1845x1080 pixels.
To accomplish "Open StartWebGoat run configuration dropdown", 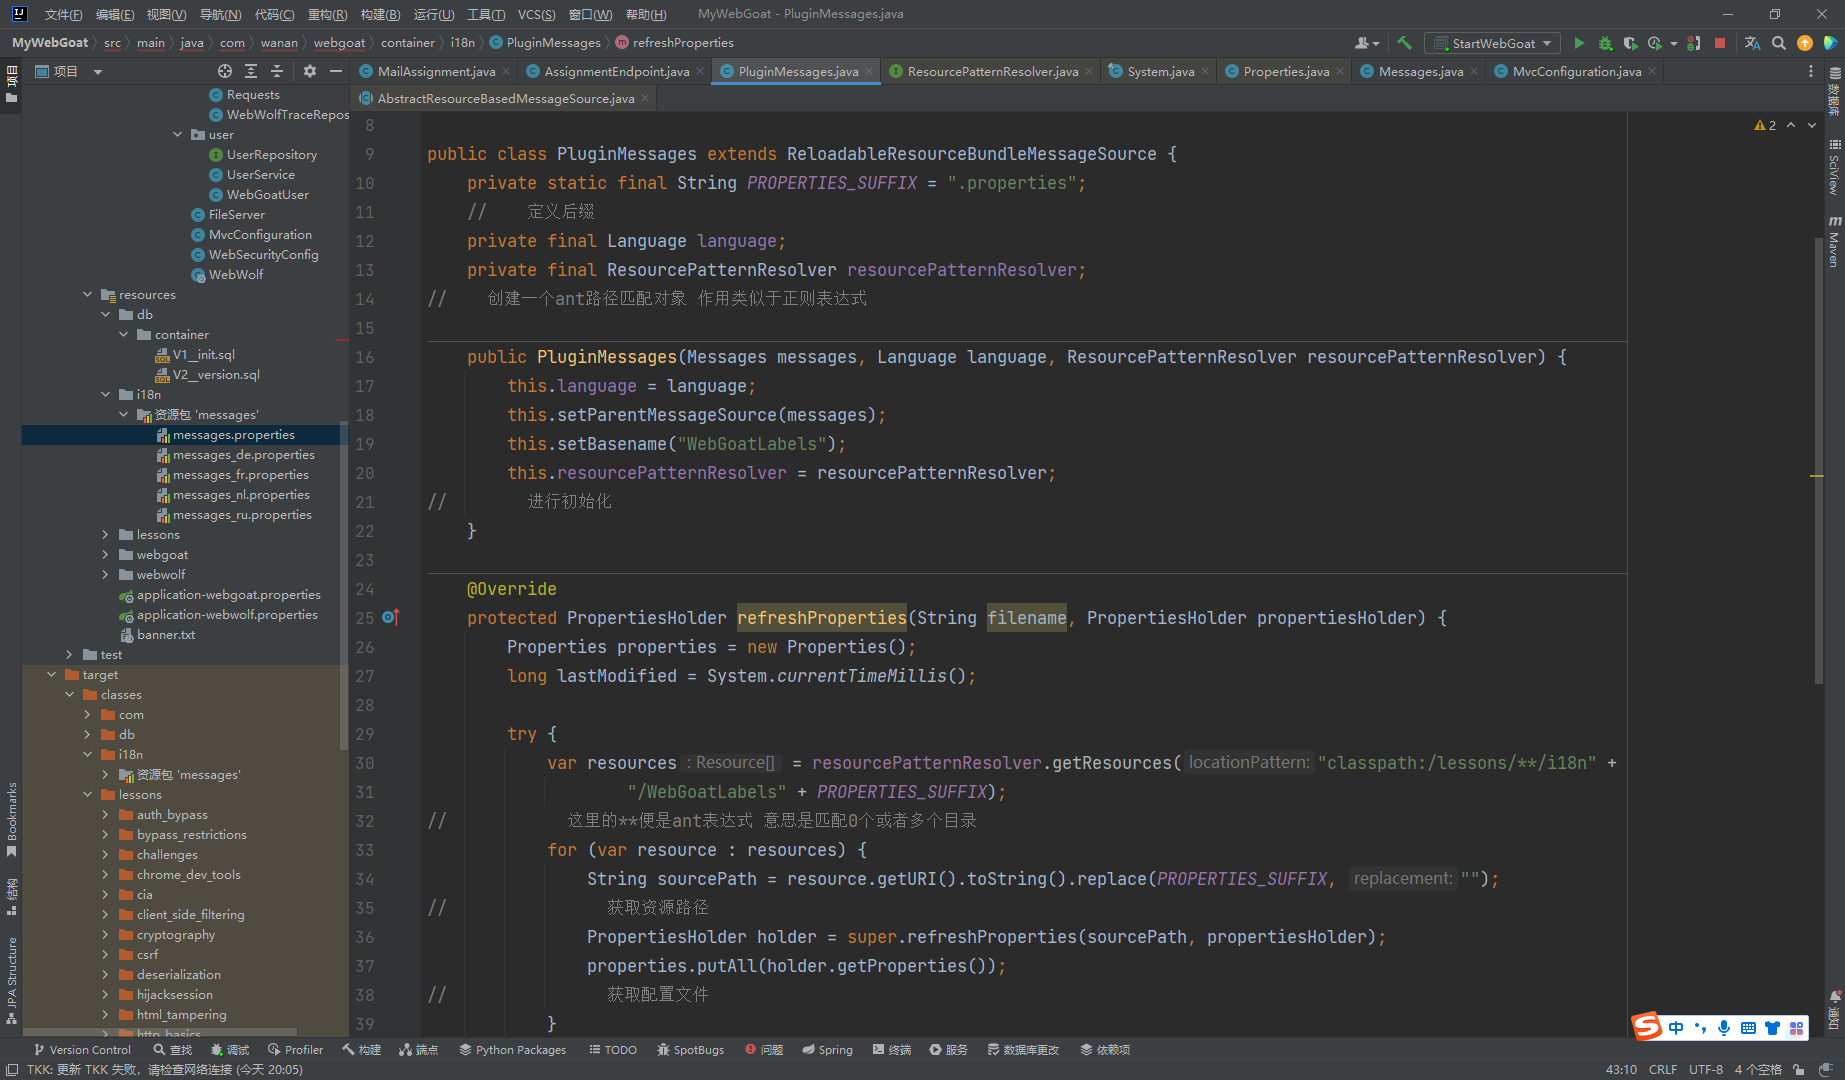I will coord(1492,43).
